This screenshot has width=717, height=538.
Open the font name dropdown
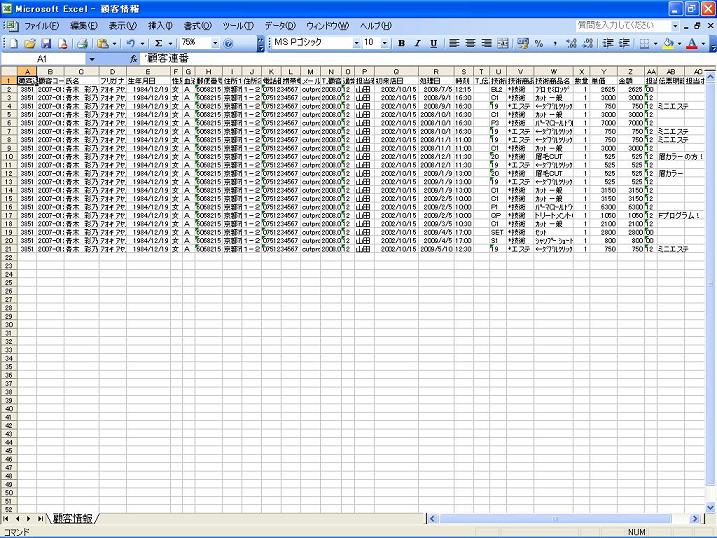[x=356, y=43]
